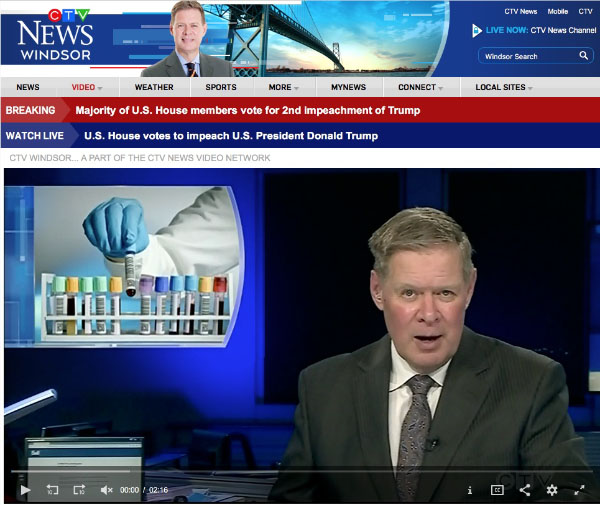Expand the More navigation dropdown
Image resolution: width=600 pixels, height=505 pixels.
[284, 87]
